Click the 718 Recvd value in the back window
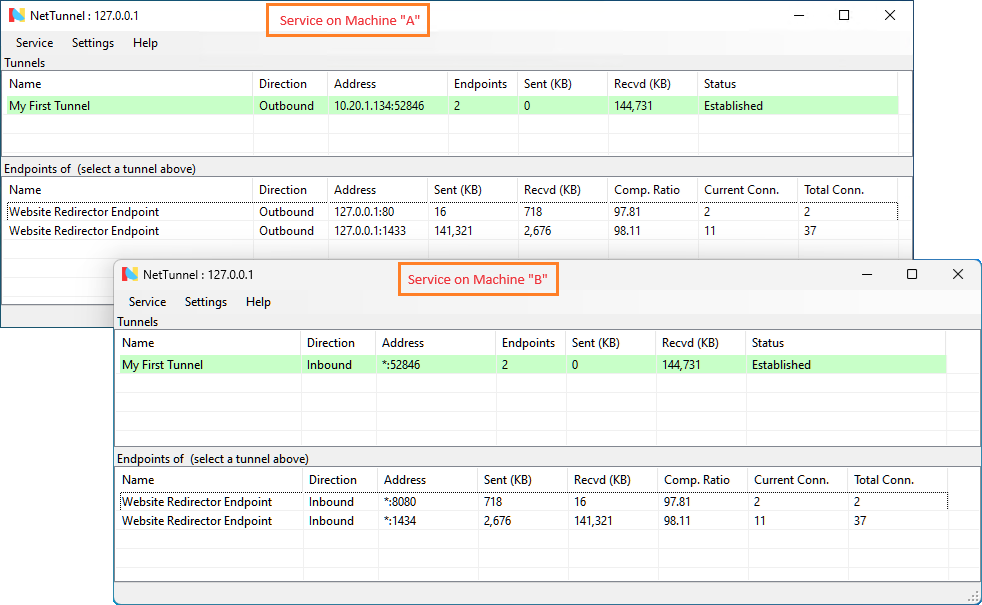 [x=533, y=212]
